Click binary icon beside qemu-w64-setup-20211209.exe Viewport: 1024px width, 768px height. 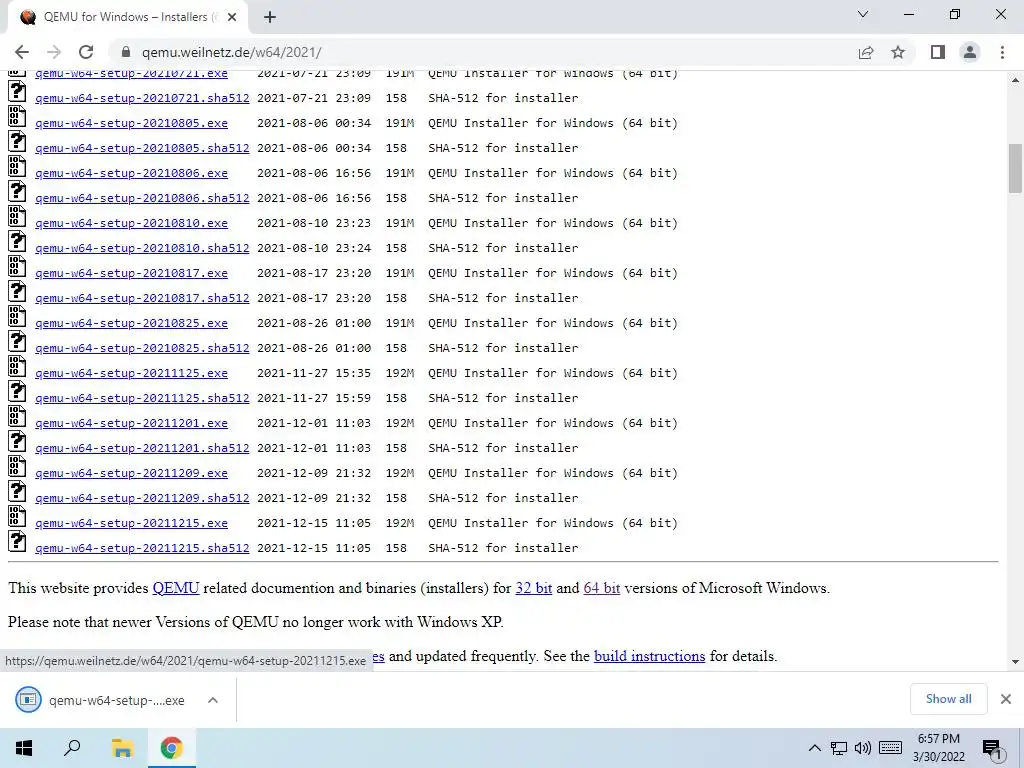pos(18,466)
